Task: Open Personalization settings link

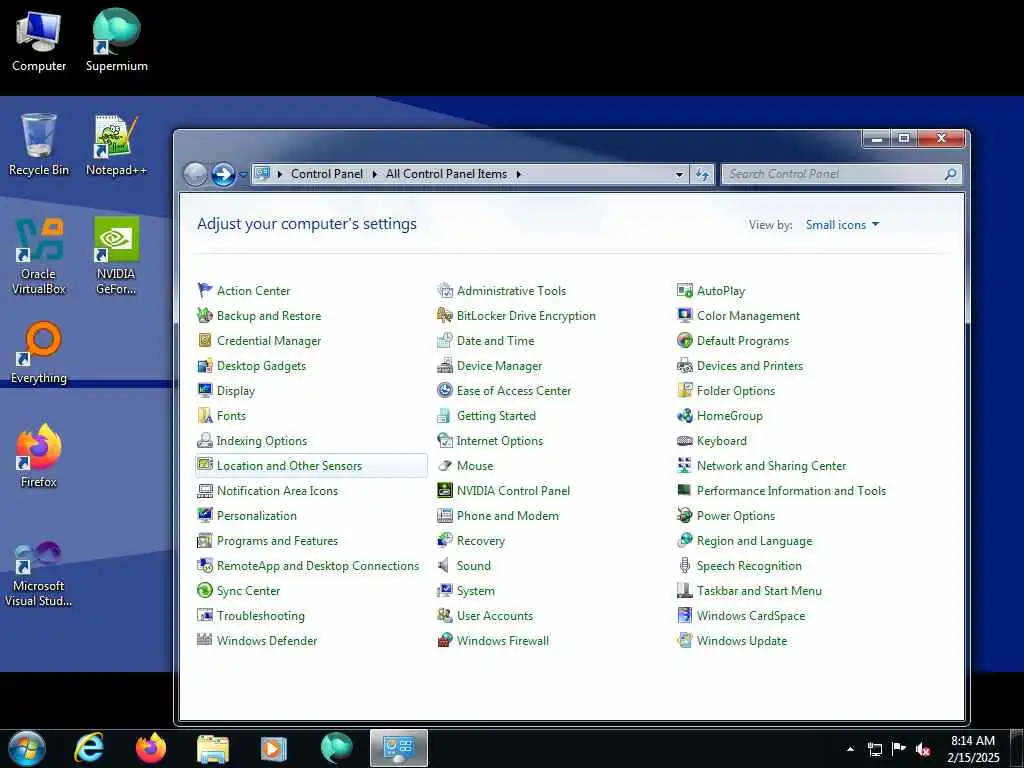Action: (257, 515)
